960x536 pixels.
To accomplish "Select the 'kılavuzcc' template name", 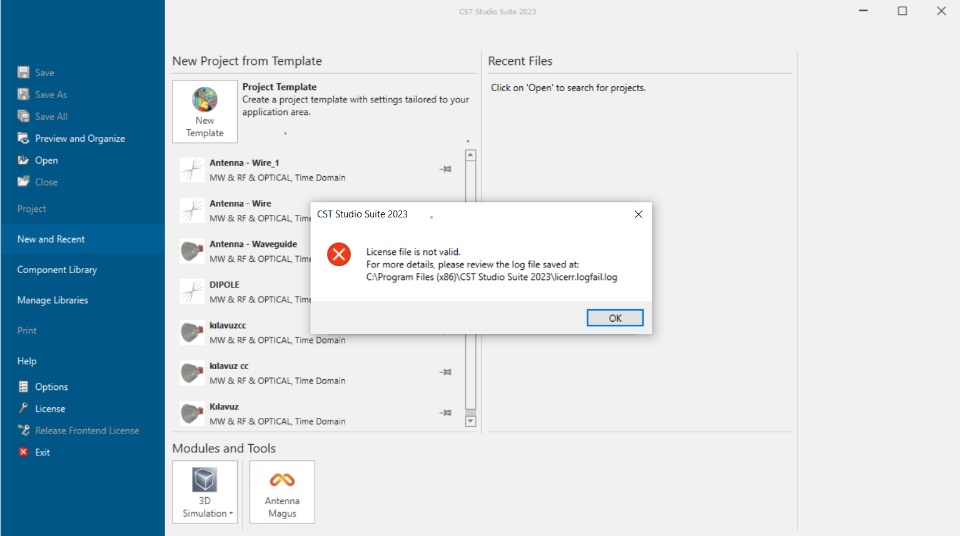I will 228,325.
